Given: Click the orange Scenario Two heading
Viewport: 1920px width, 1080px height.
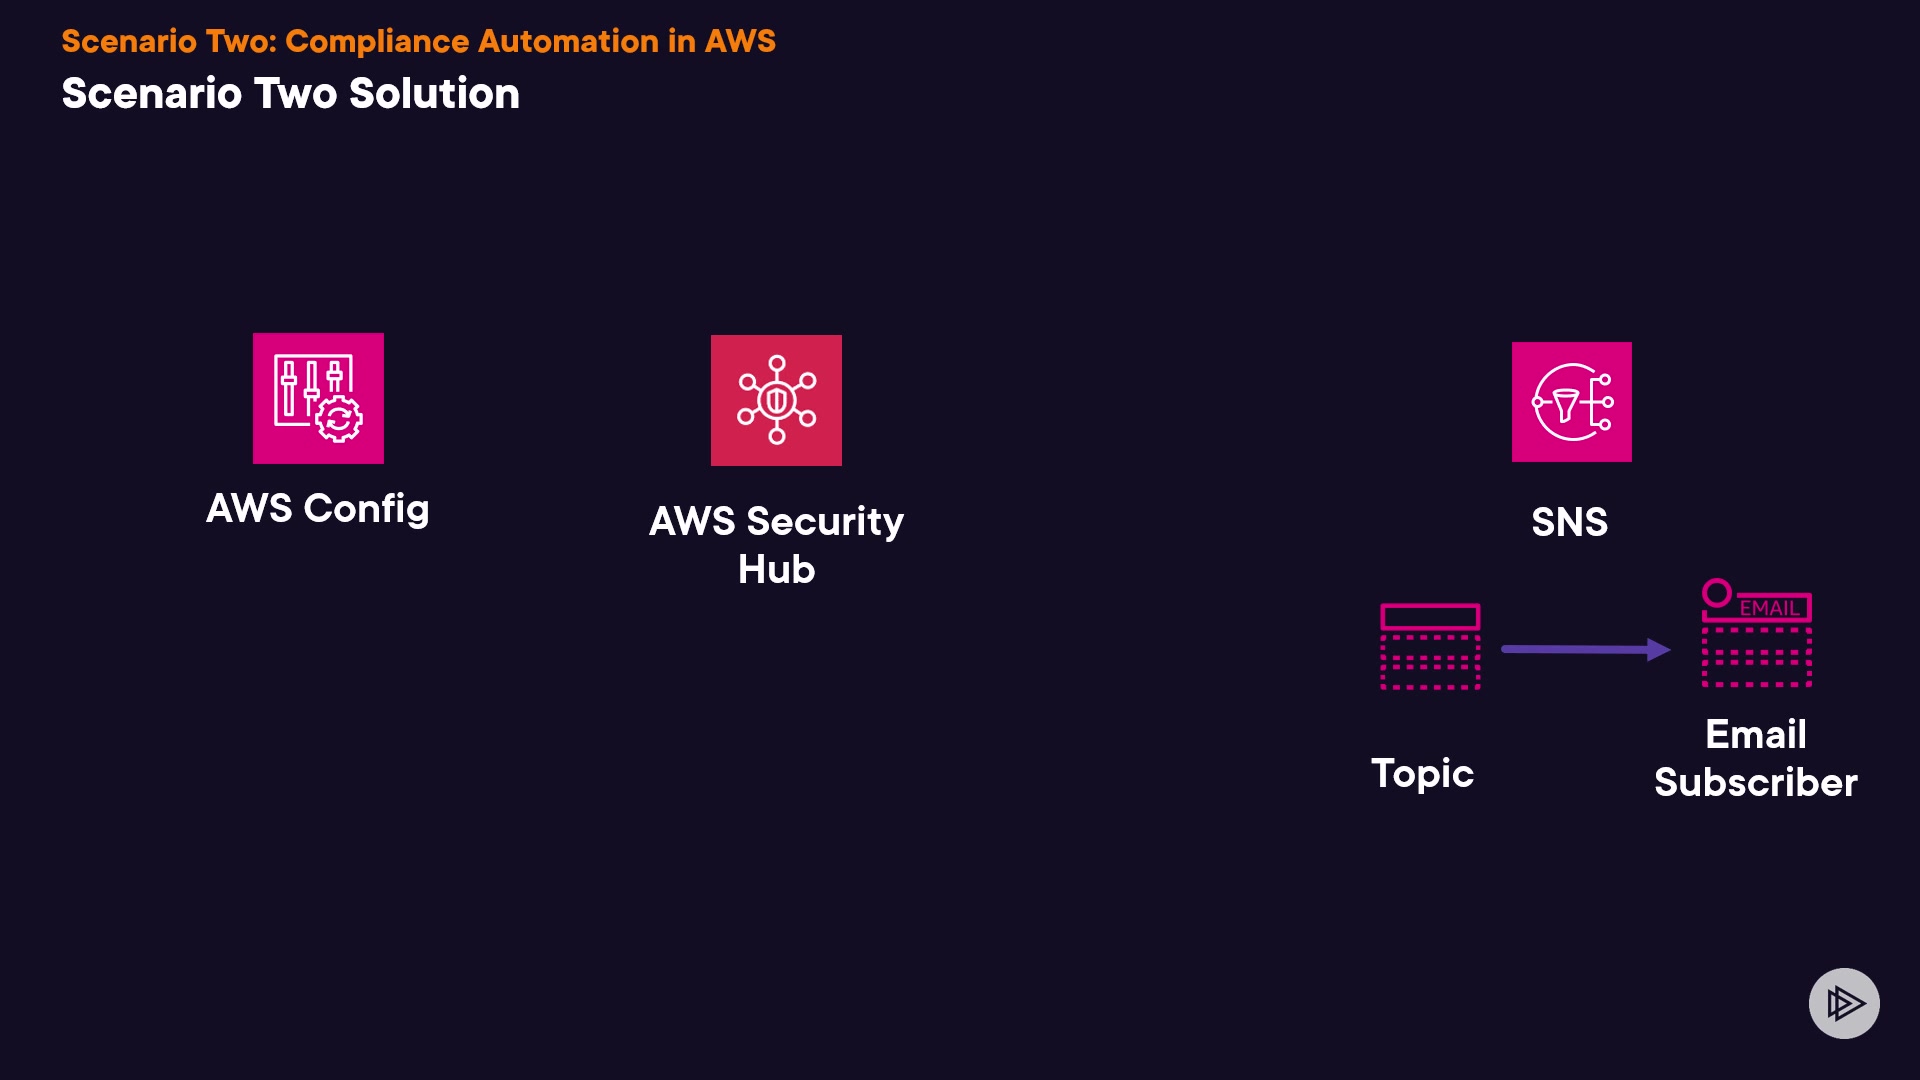Looking at the screenshot, I should click(418, 41).
